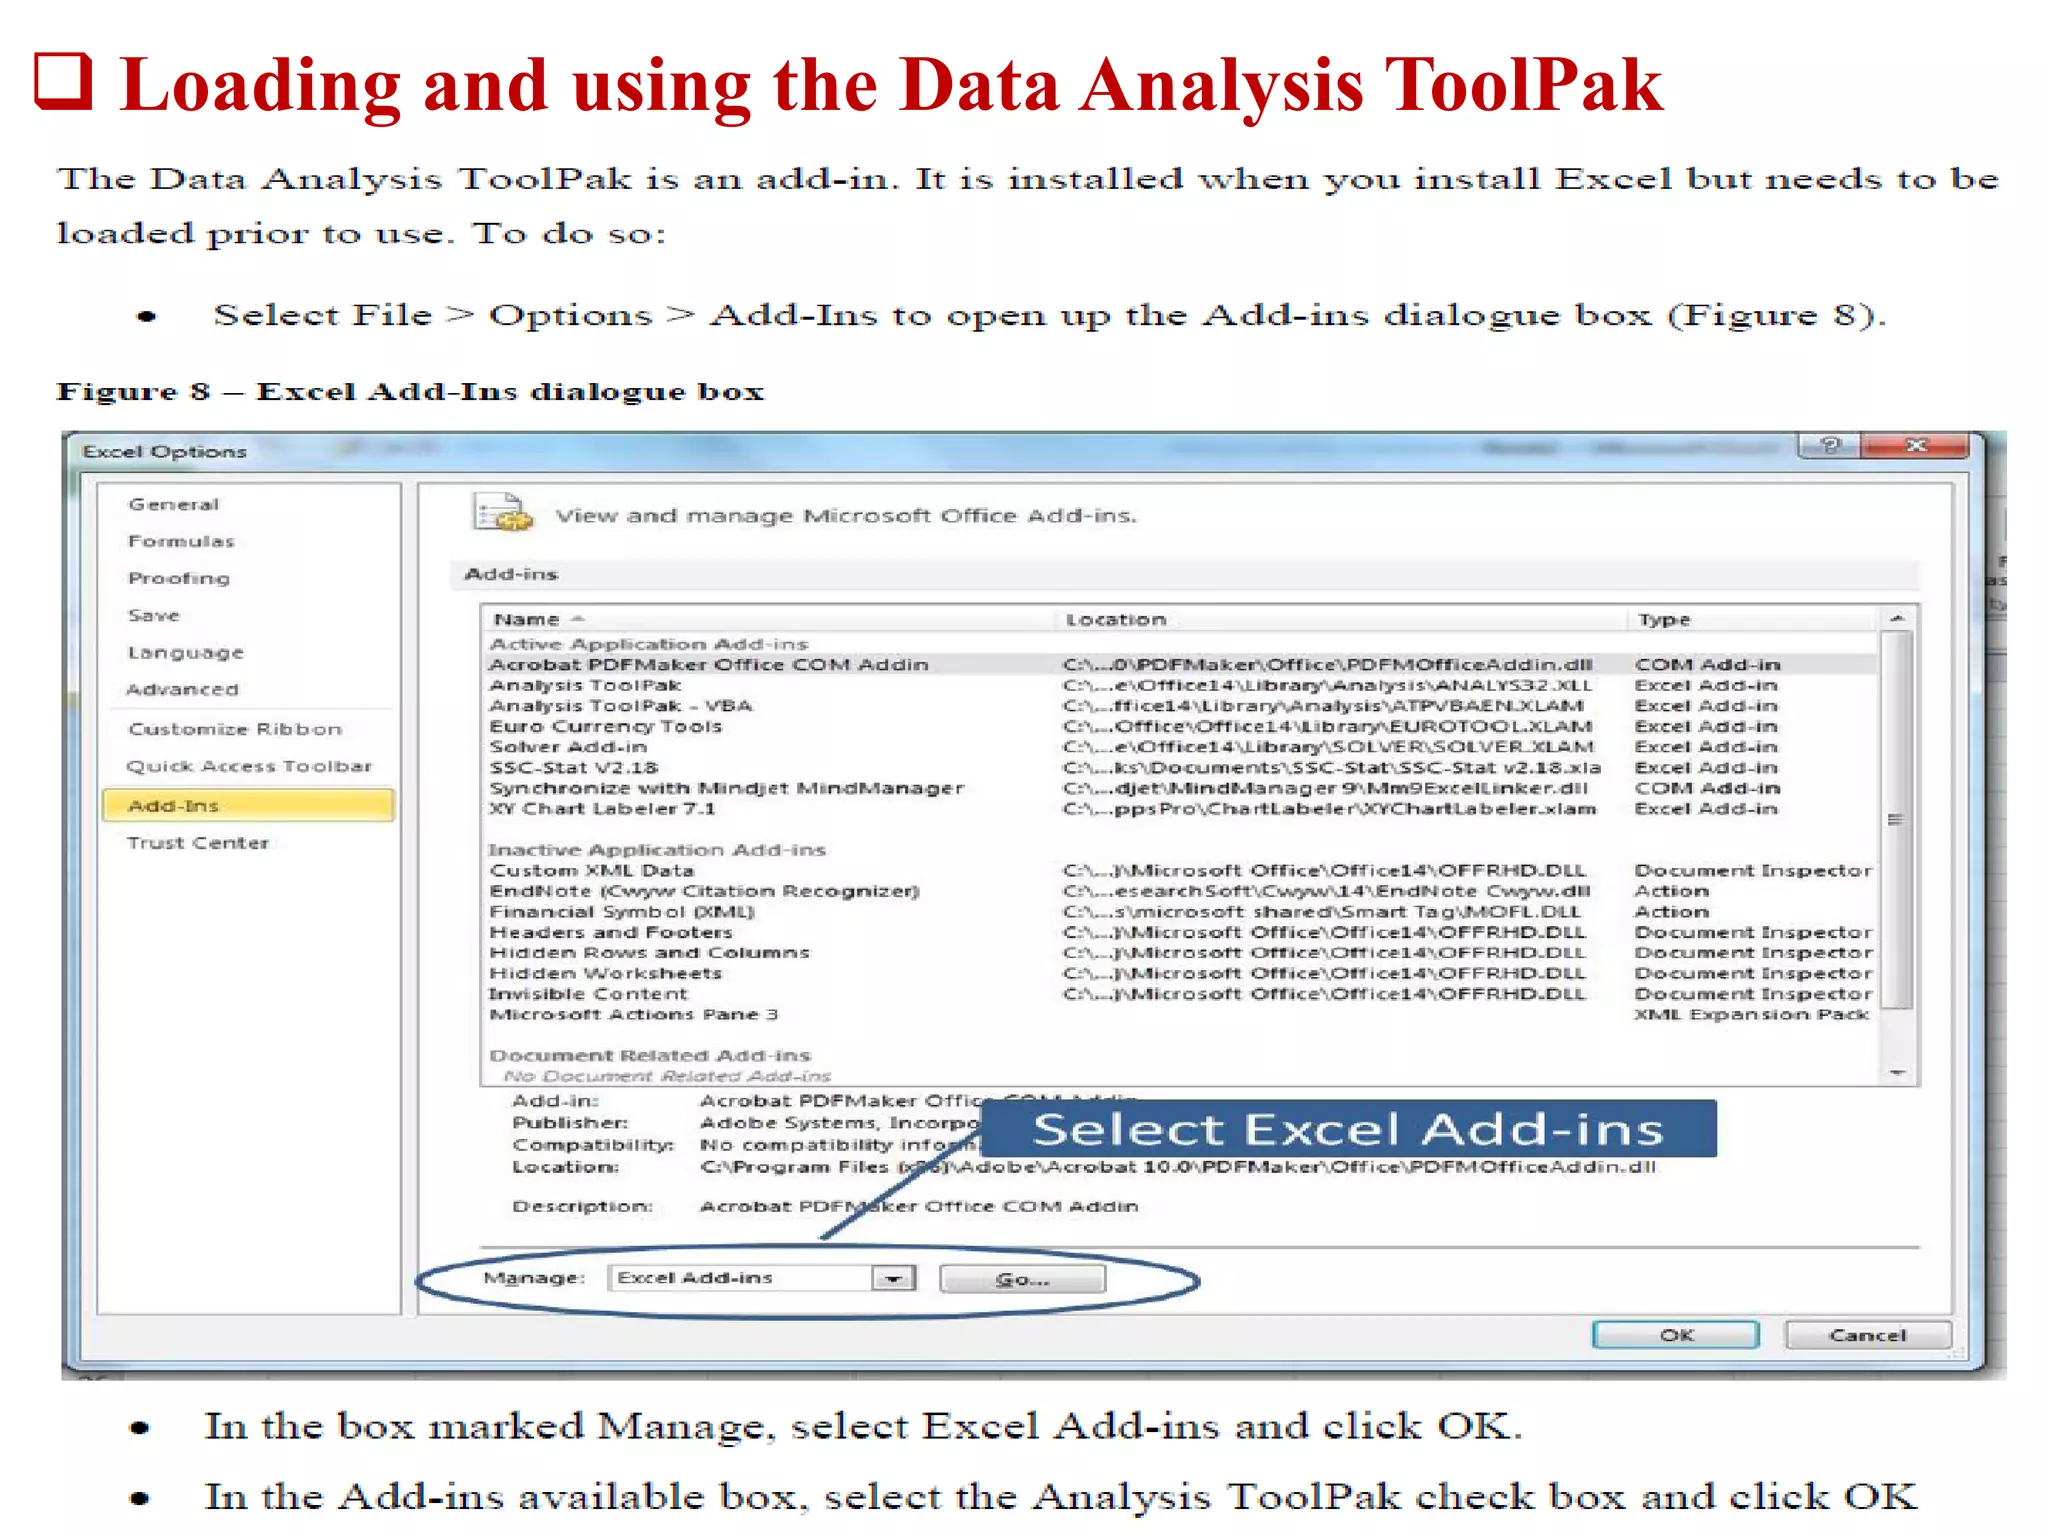The height and width of the screenshot is (1536, 2048).
Task: Sort add-ins by Name column header
Action: 767,620
